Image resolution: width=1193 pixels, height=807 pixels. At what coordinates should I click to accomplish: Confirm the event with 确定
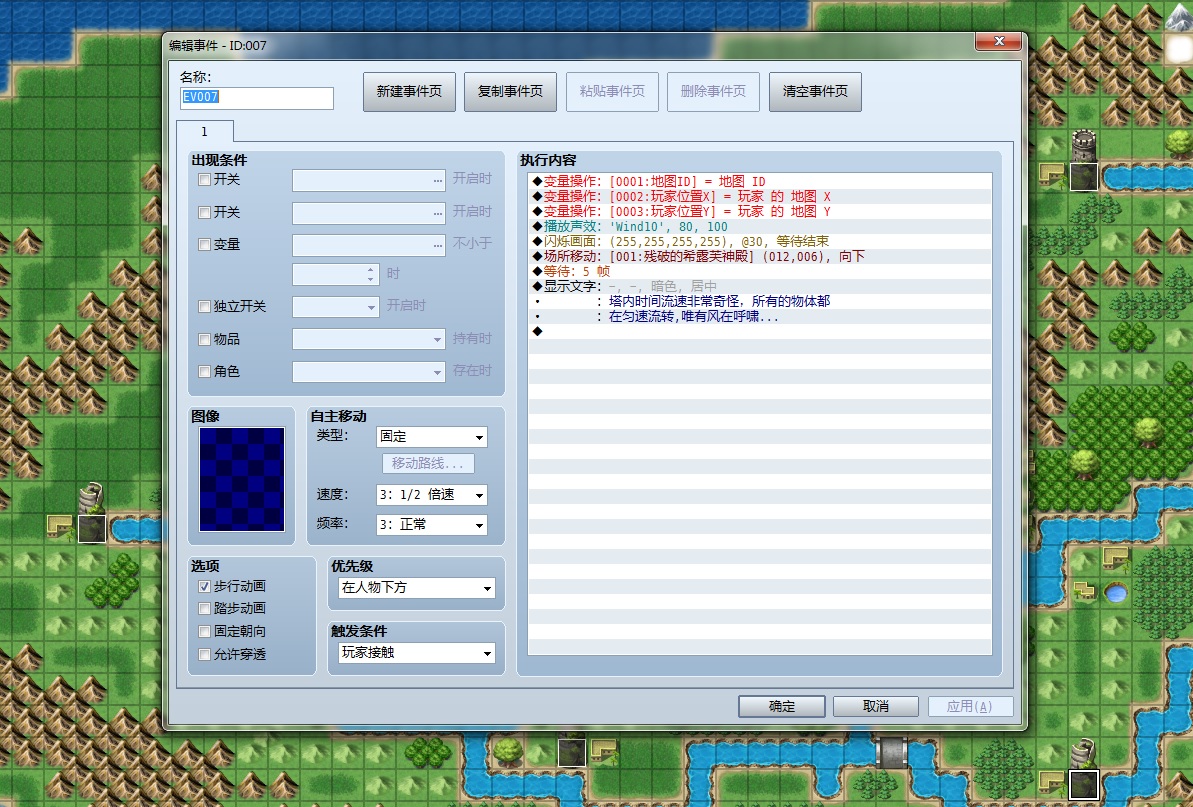pyautogui.click(x=782, y=707)
